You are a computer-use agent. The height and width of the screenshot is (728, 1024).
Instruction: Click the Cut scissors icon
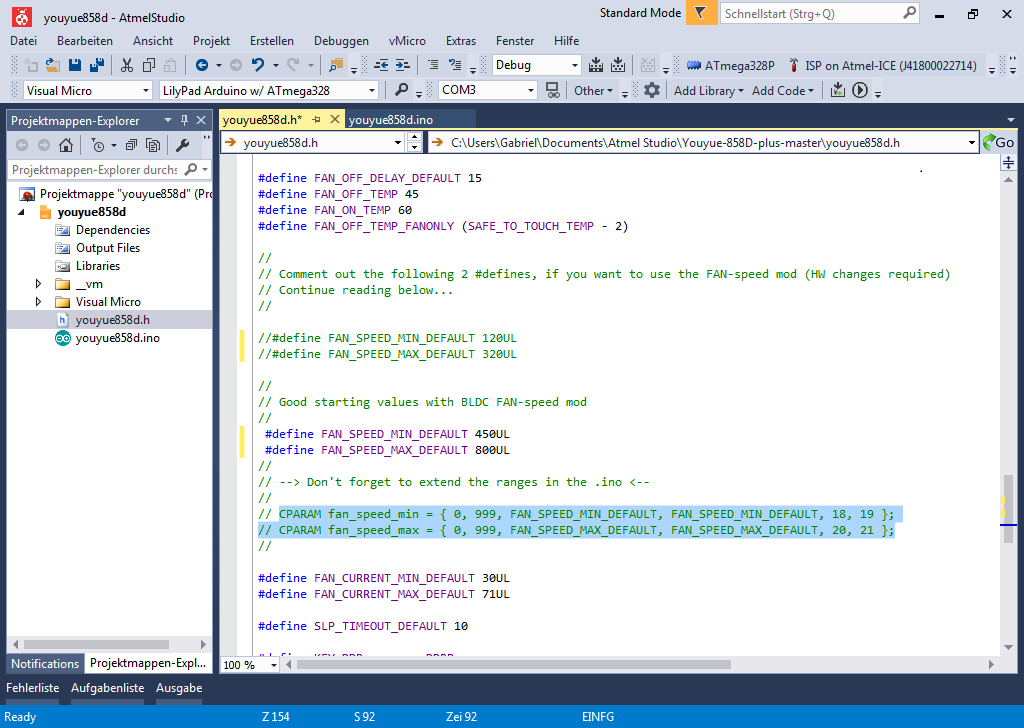pyautogui.click(x=127, y=65)
